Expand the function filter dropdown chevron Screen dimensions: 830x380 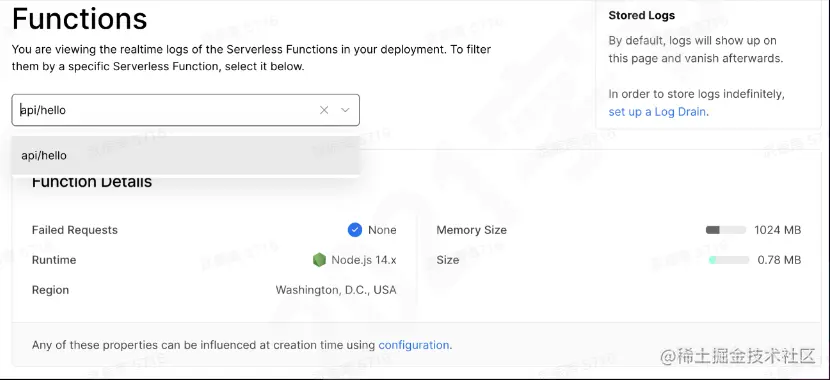[345, 110]
